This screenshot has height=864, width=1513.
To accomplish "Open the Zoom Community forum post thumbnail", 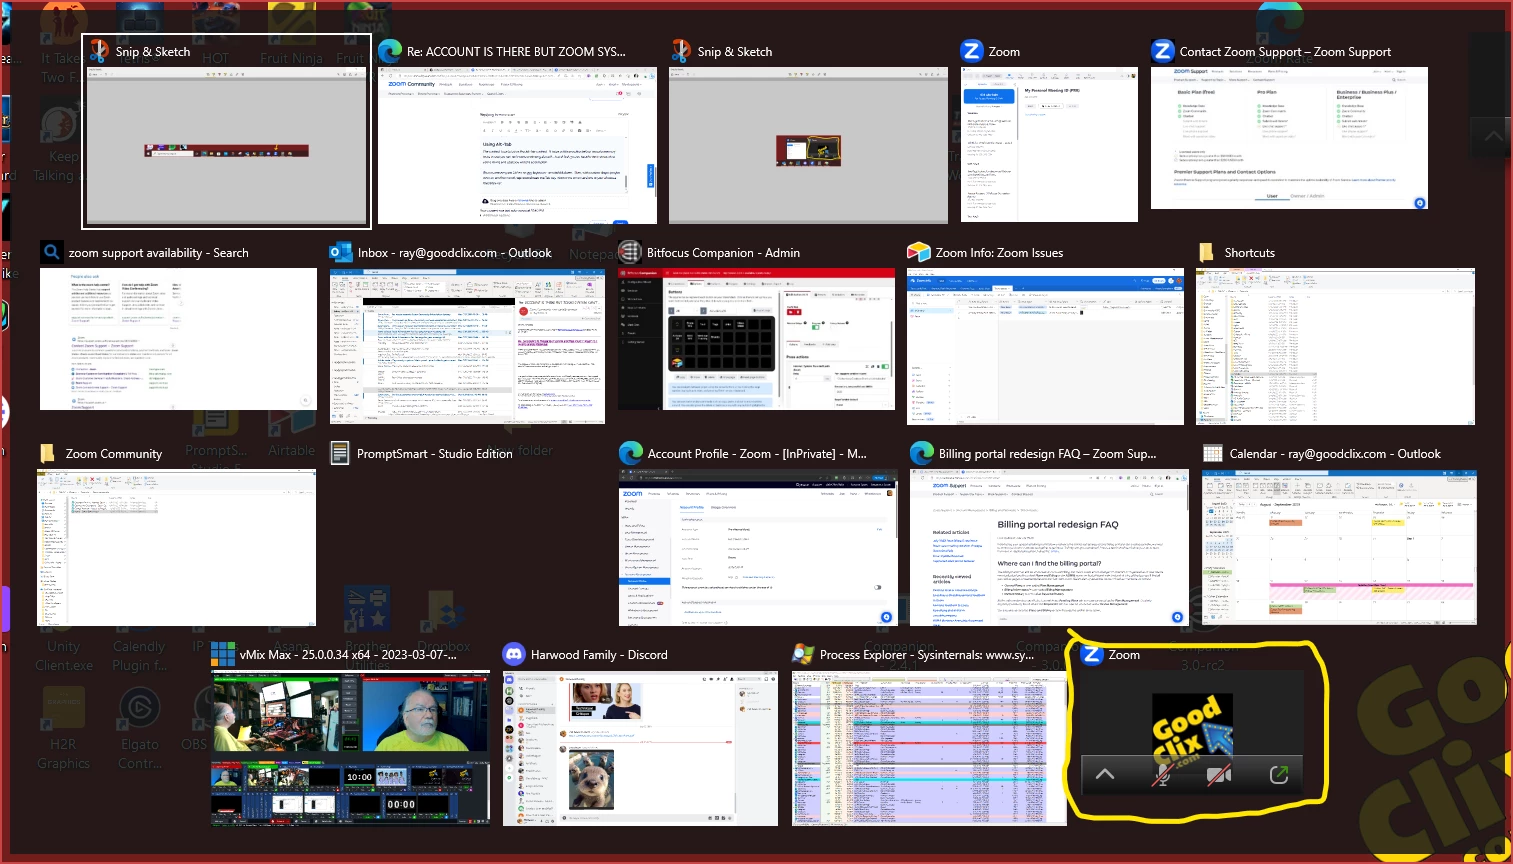I will [517, 146].
